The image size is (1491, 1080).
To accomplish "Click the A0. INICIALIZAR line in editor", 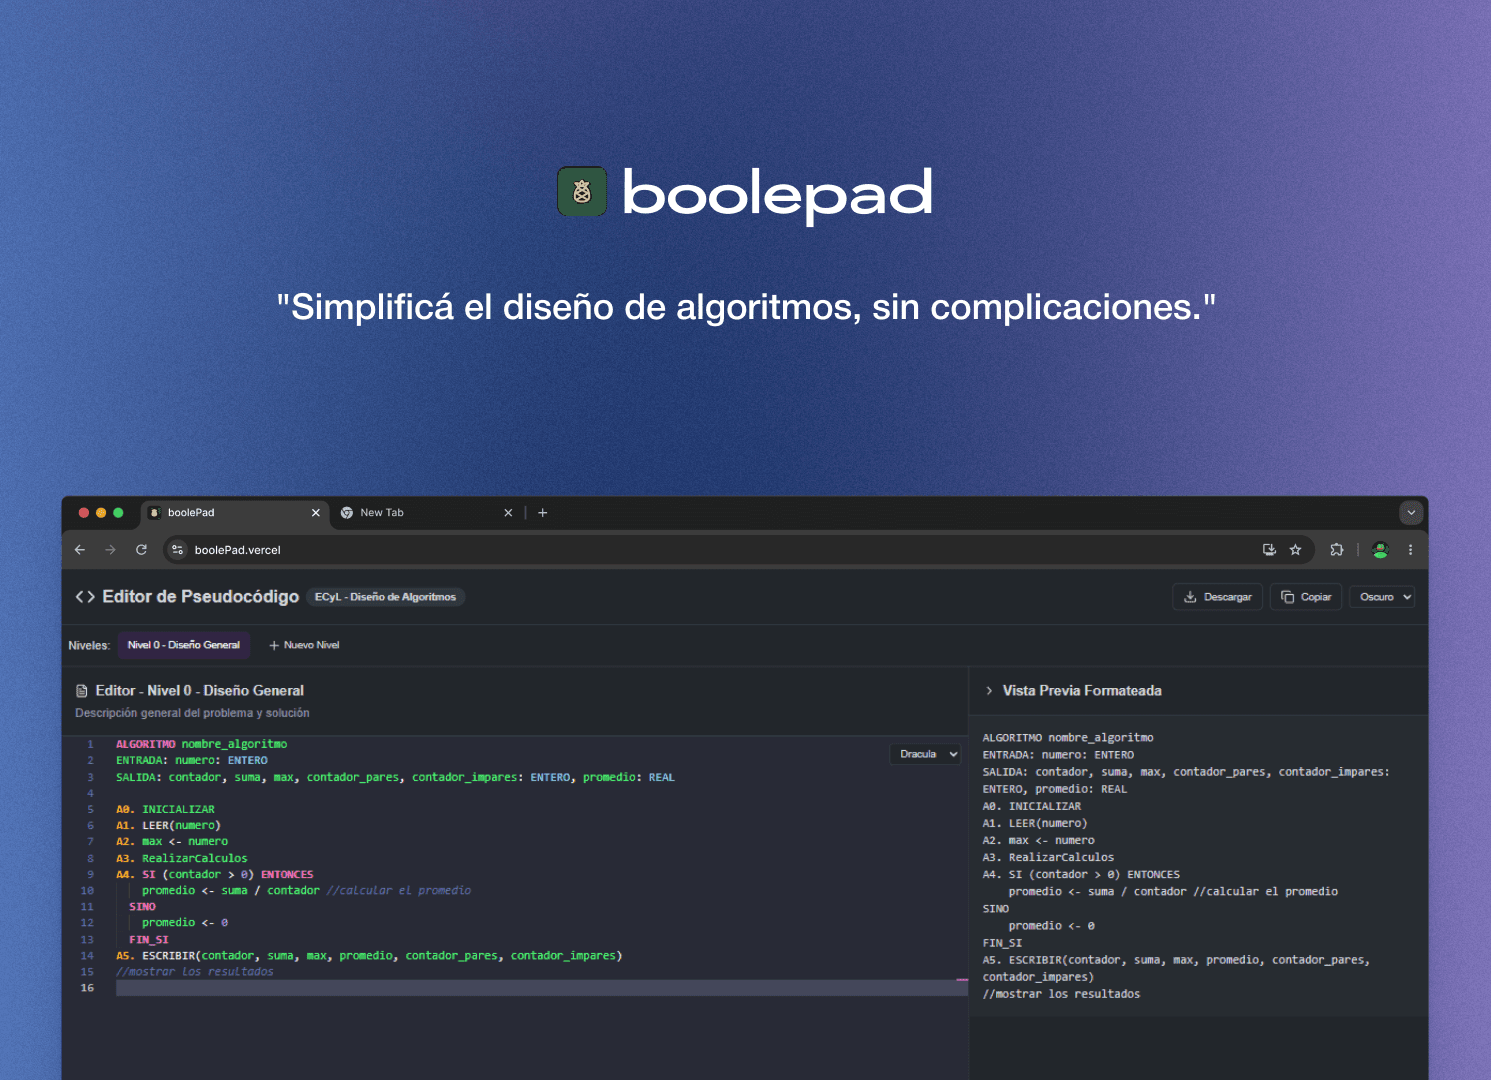I will pyautogui.click(x=165, y=809).
